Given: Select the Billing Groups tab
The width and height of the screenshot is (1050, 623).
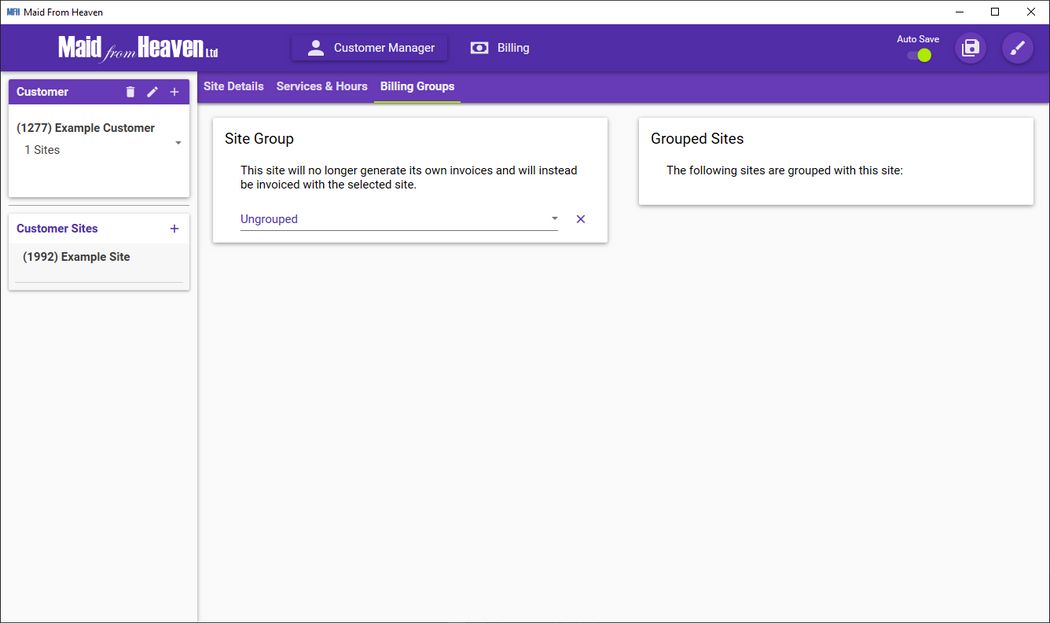Looking at the screenshot, I should click(417, 87).
